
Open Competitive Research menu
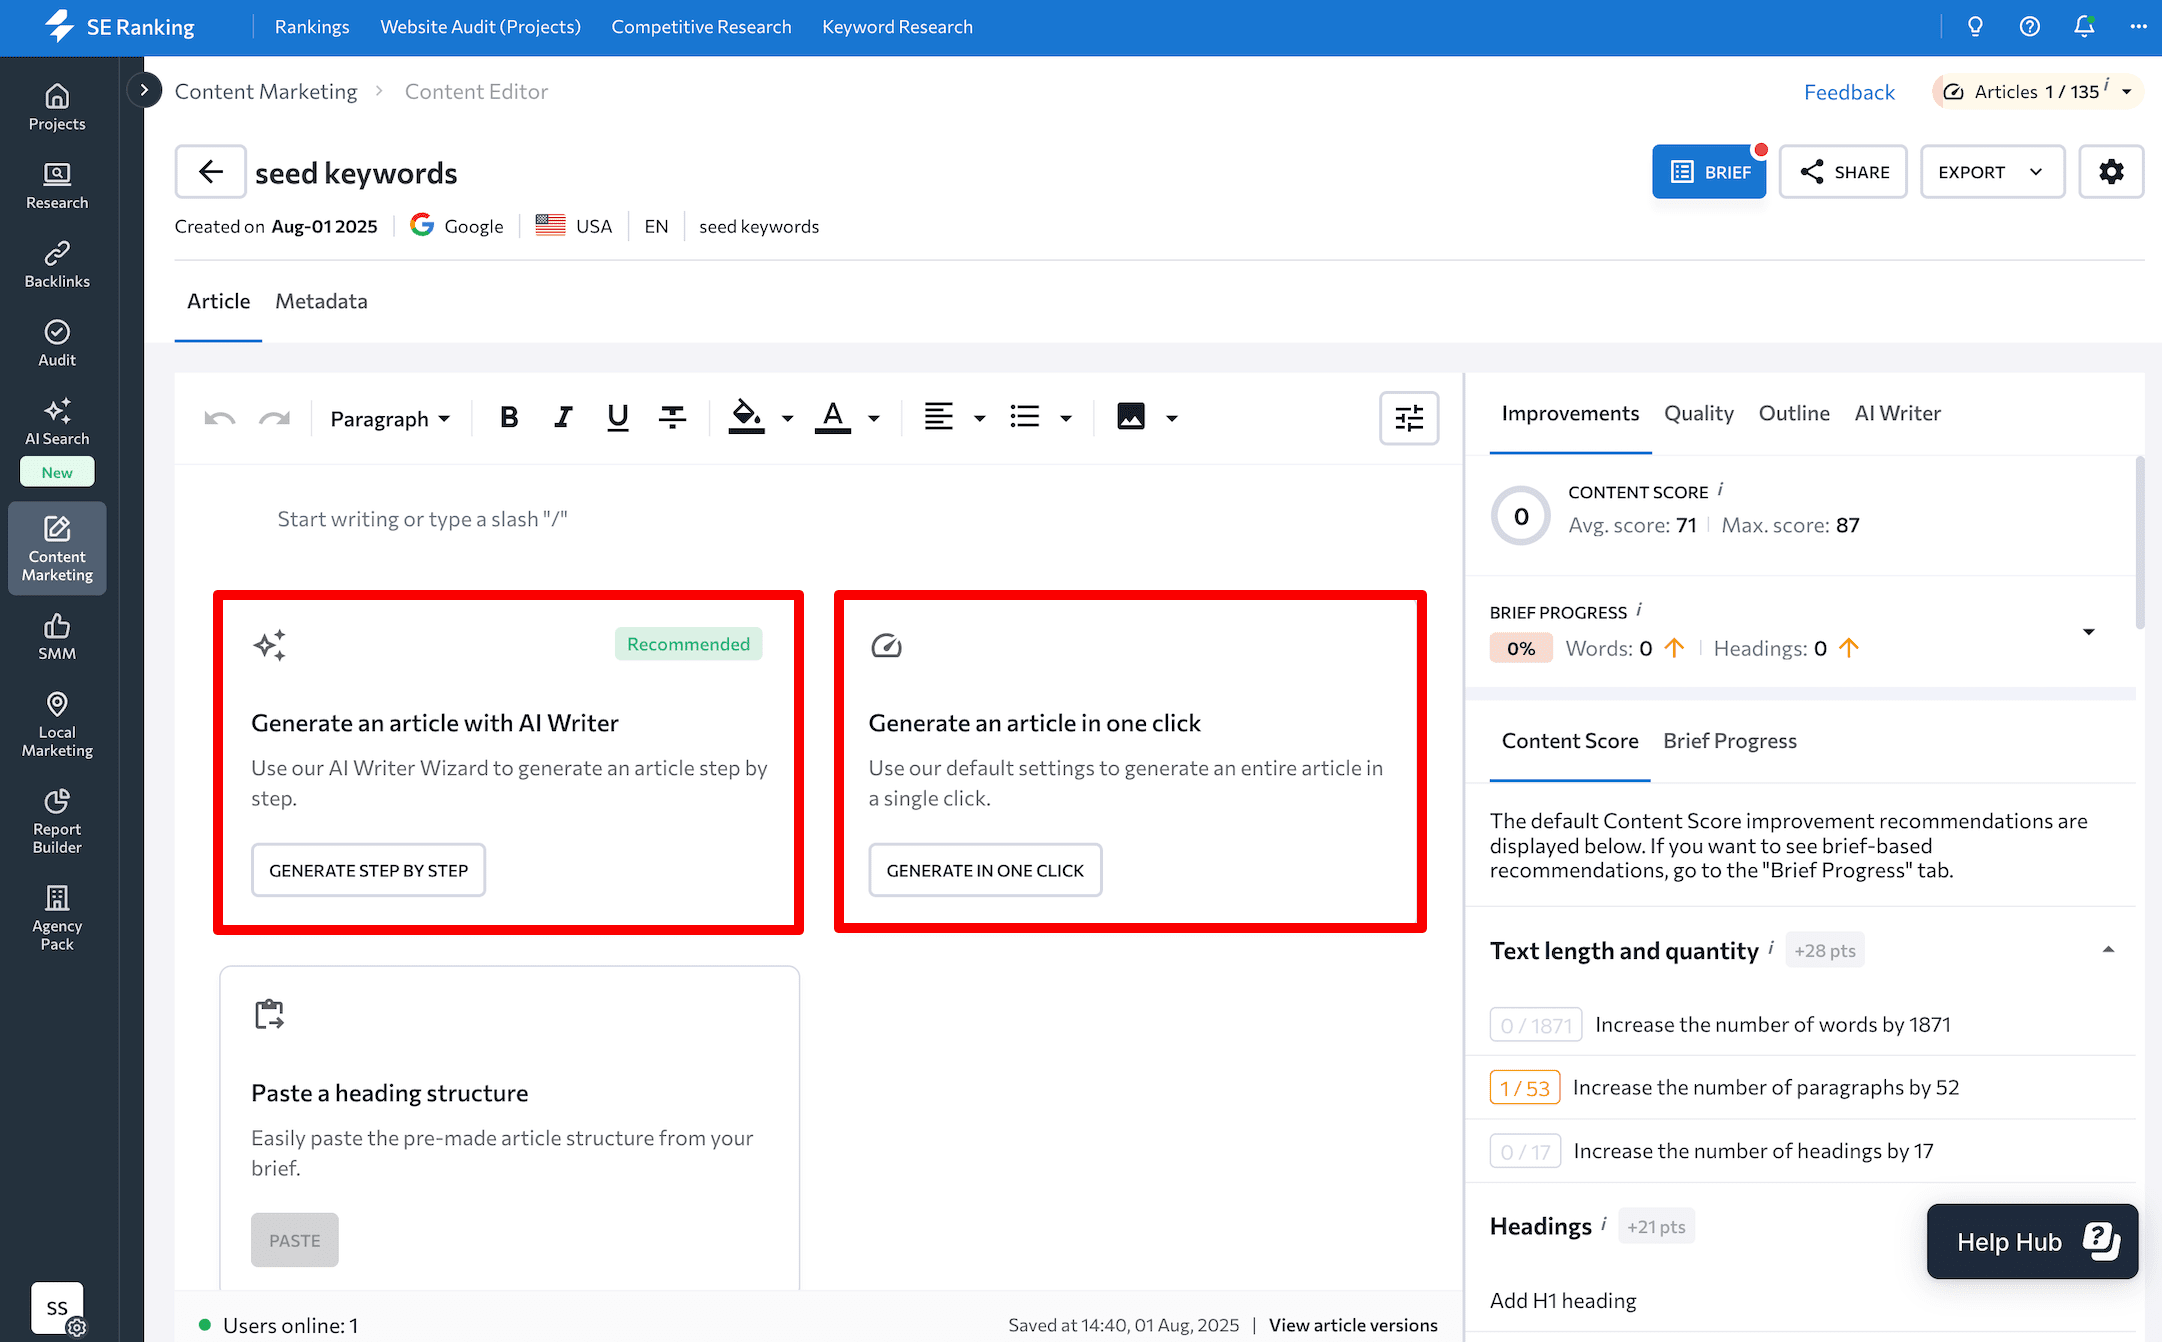click(701, 27)
